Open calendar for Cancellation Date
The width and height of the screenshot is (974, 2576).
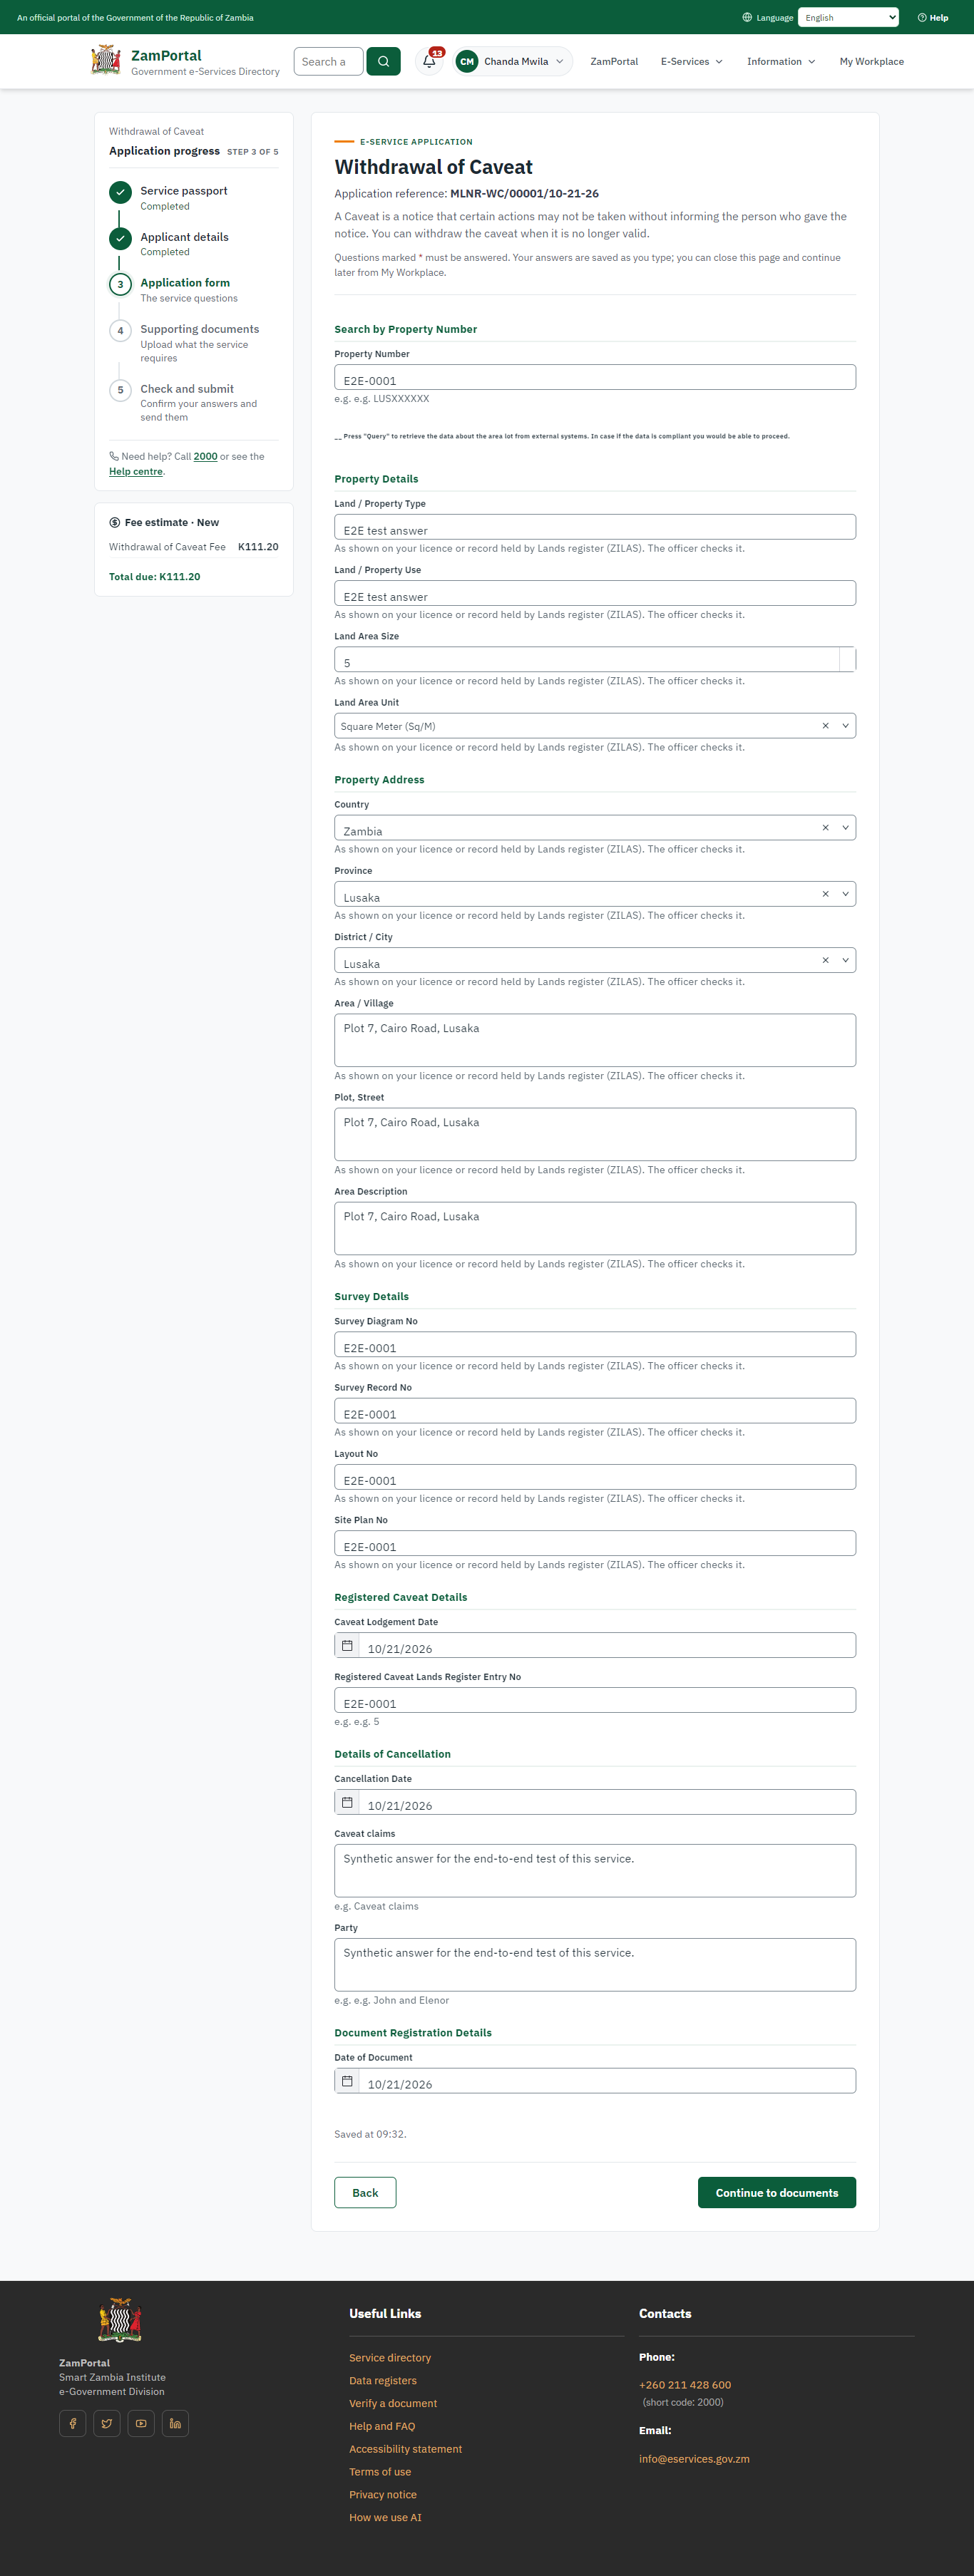tap(347, 1802)
